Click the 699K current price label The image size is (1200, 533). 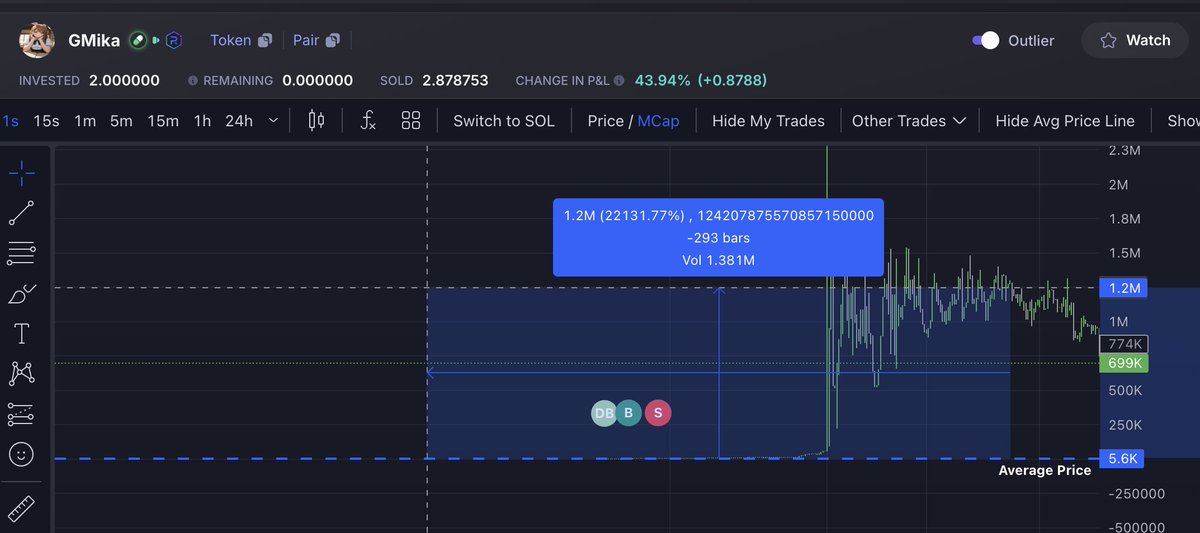[x=1124, y=363]
